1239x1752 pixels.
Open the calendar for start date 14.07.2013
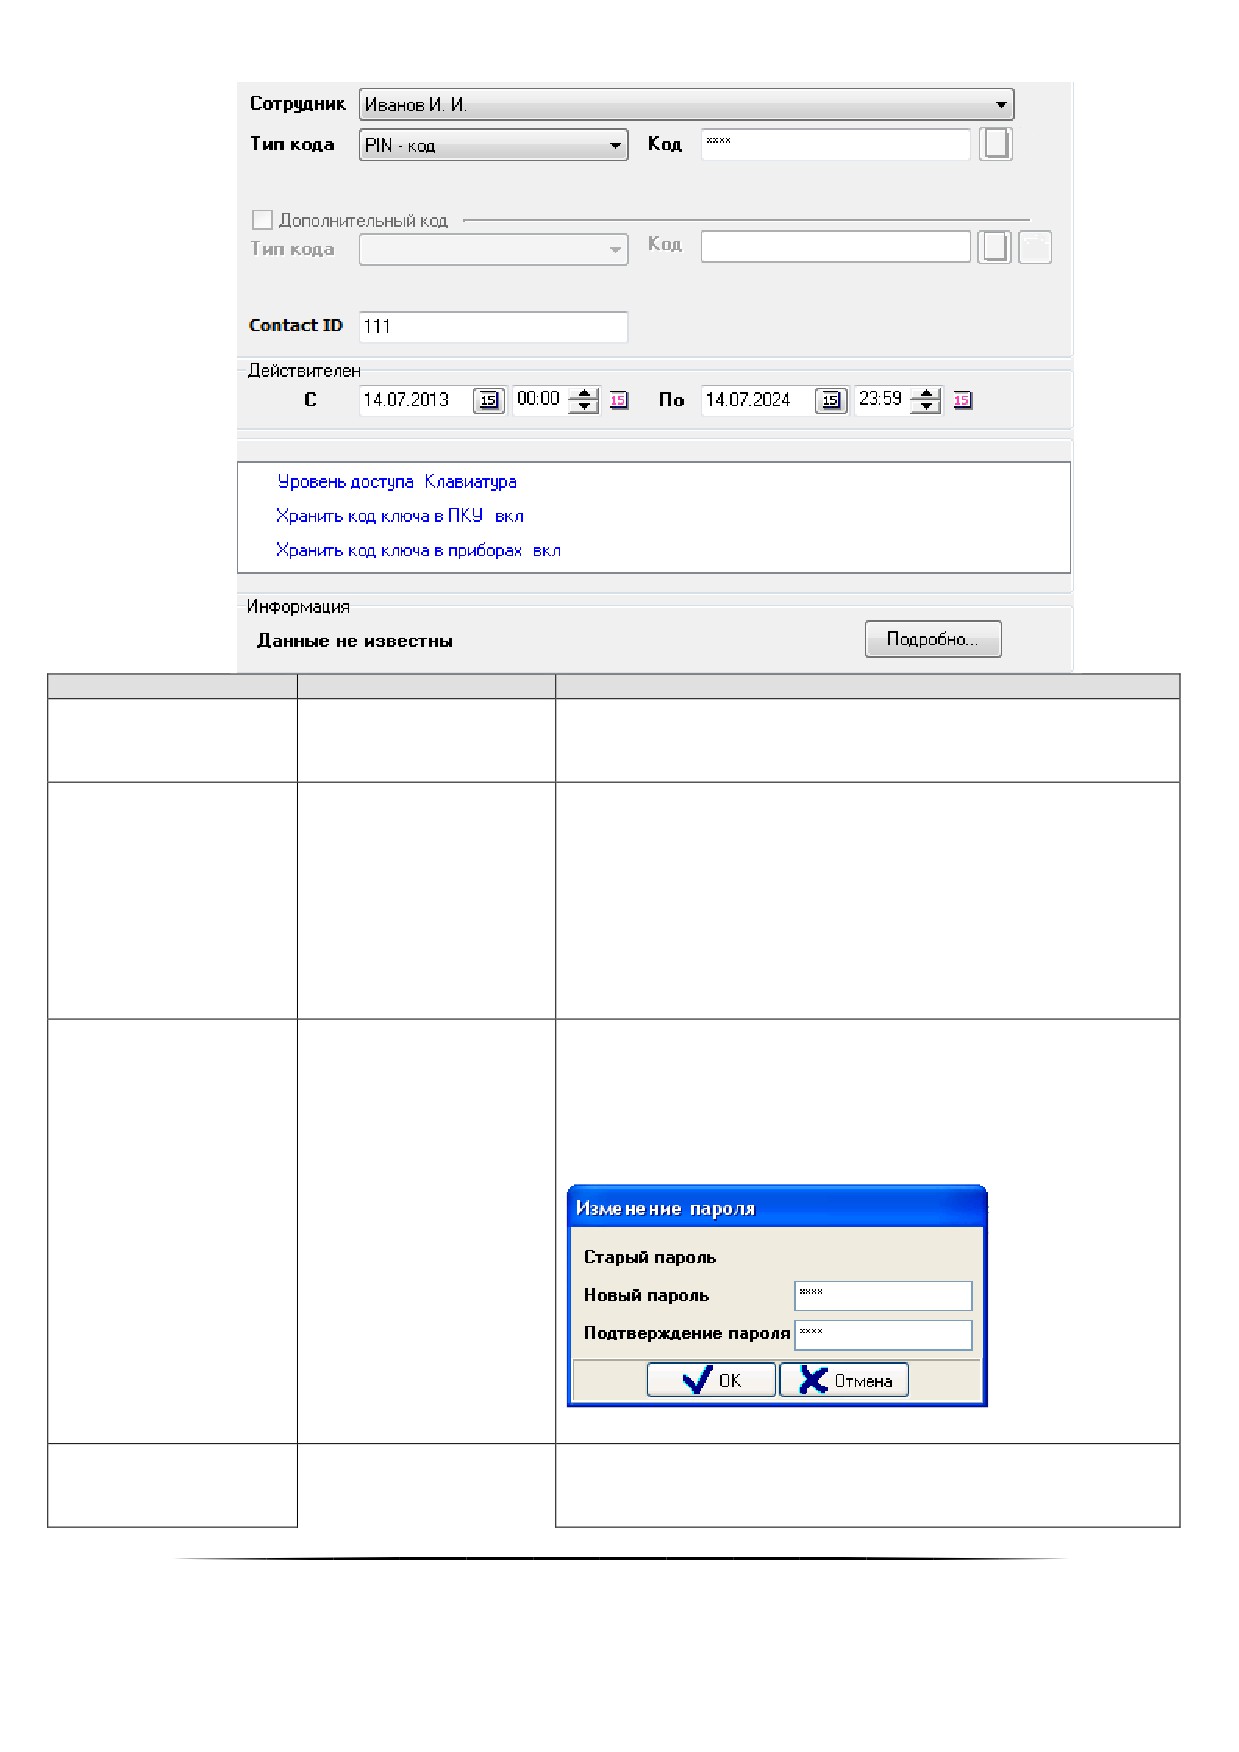488,400
